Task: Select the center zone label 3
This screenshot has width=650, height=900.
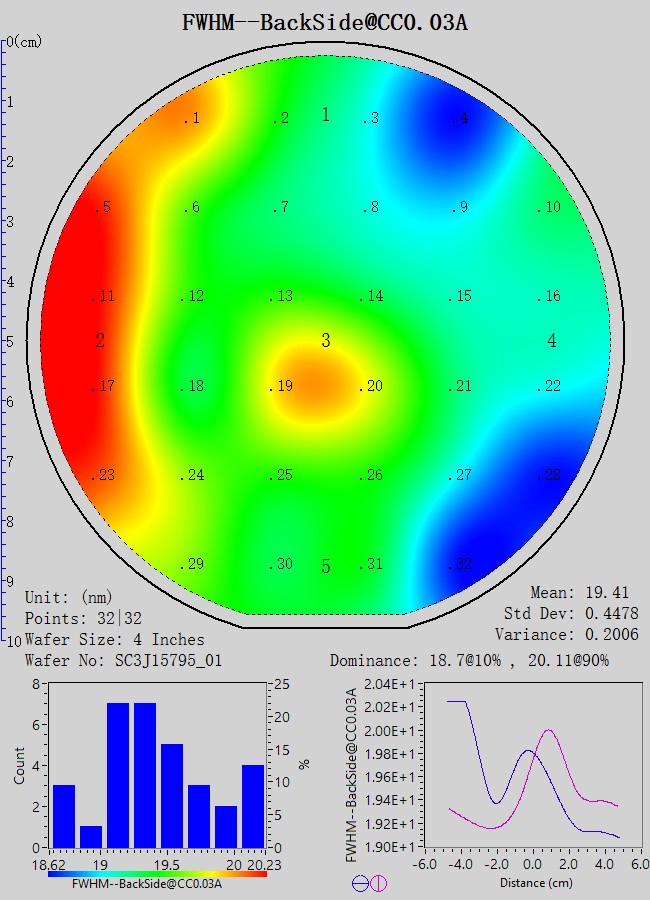Action: click(x=326, y=341)
